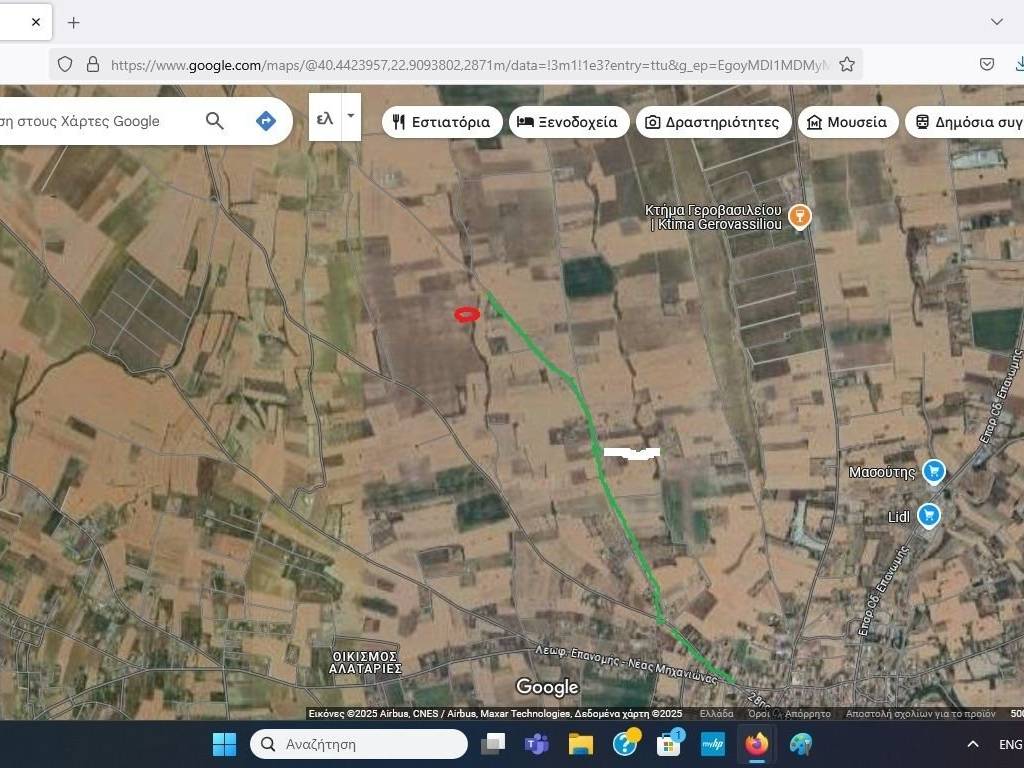Bookmark this page with the star icon
The width and height of the screenshot is (1024, 768).
tap(847, 64)
